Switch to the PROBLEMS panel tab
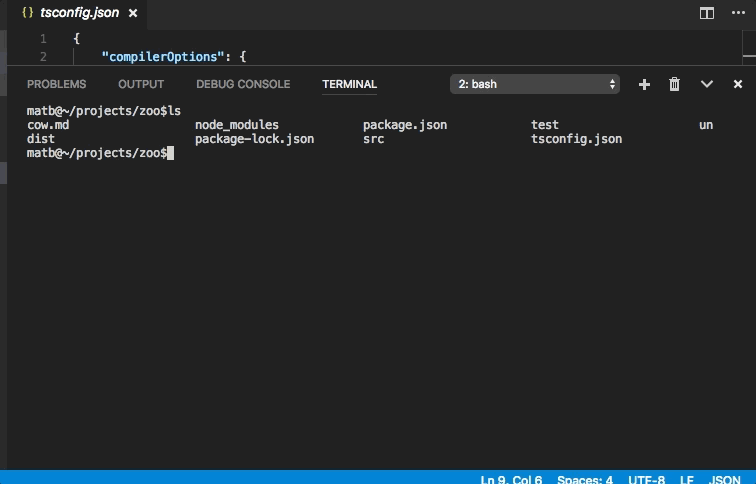756x484 pixels. [x=56, y=84]
